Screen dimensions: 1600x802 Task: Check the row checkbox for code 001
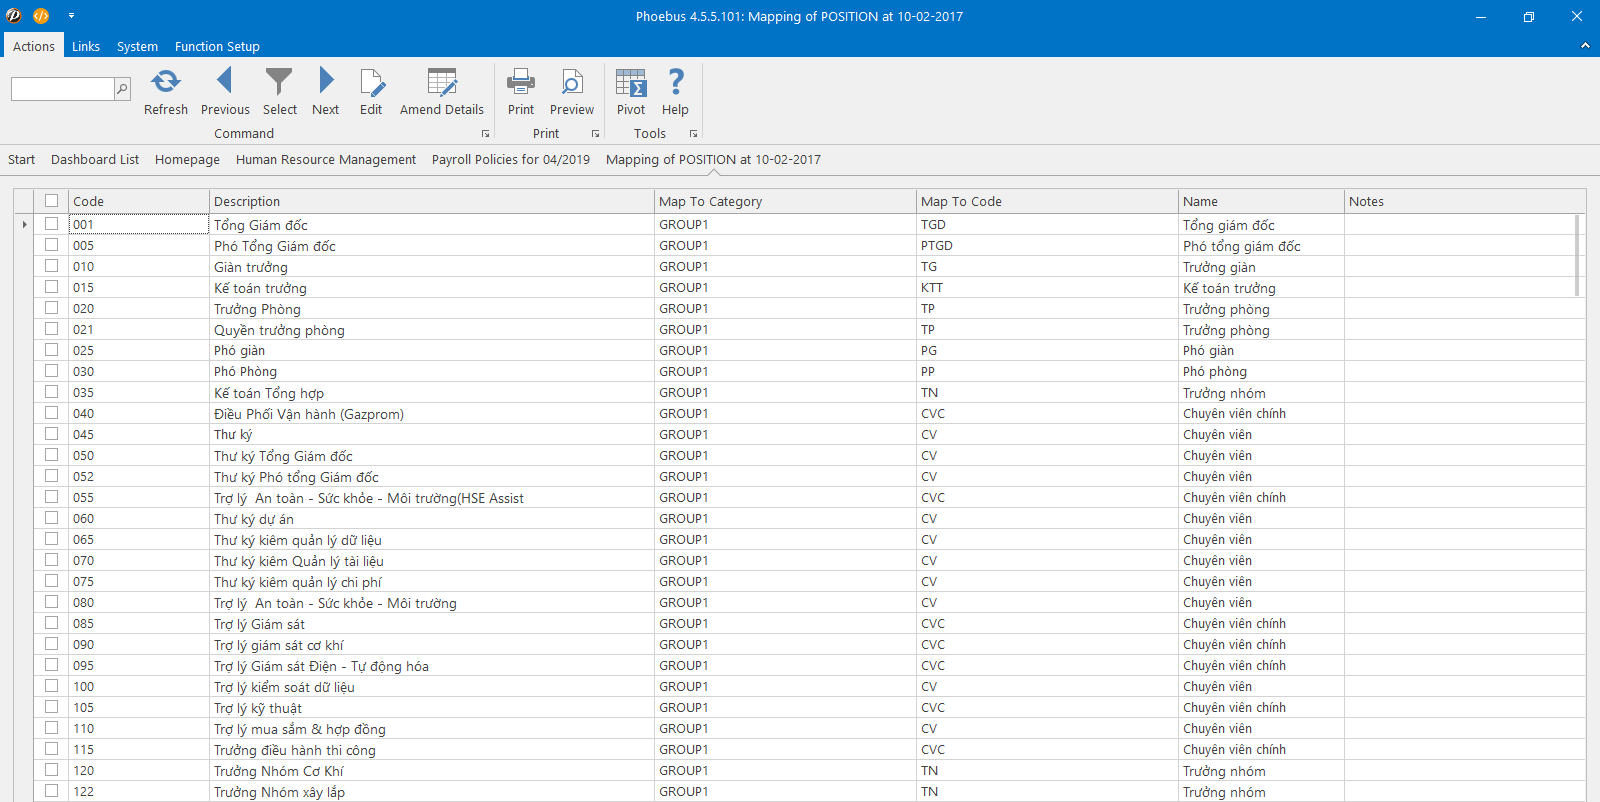point(51,224)
